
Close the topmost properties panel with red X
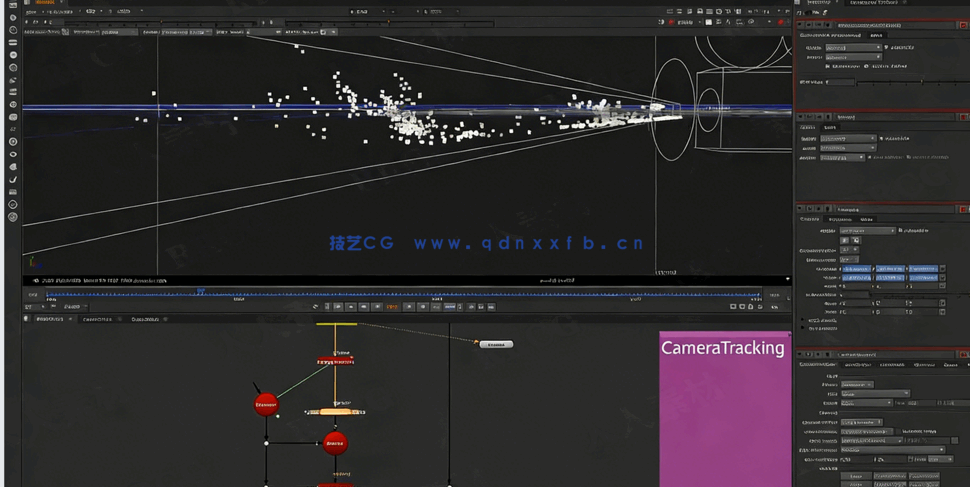[963, 25]
